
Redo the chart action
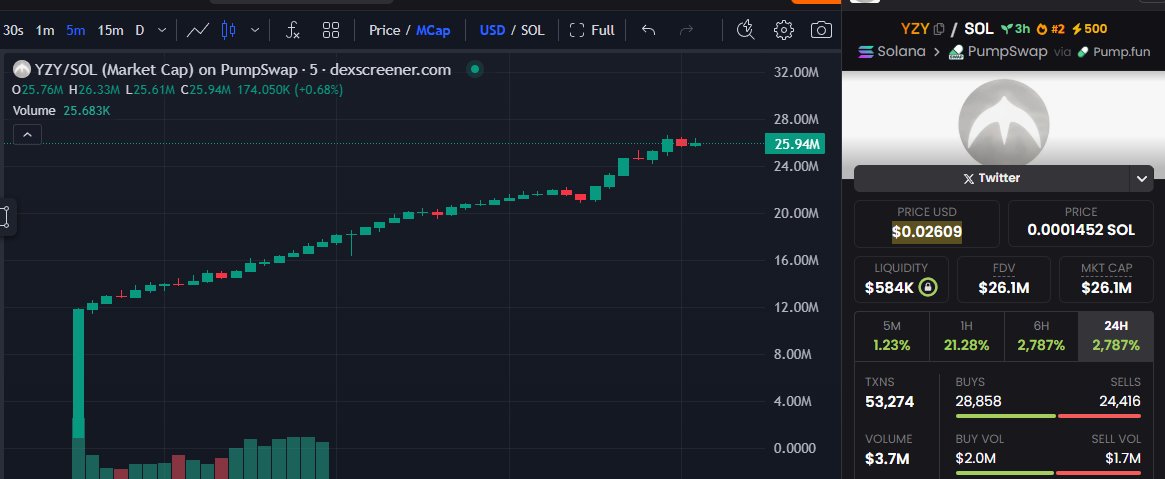687,30
